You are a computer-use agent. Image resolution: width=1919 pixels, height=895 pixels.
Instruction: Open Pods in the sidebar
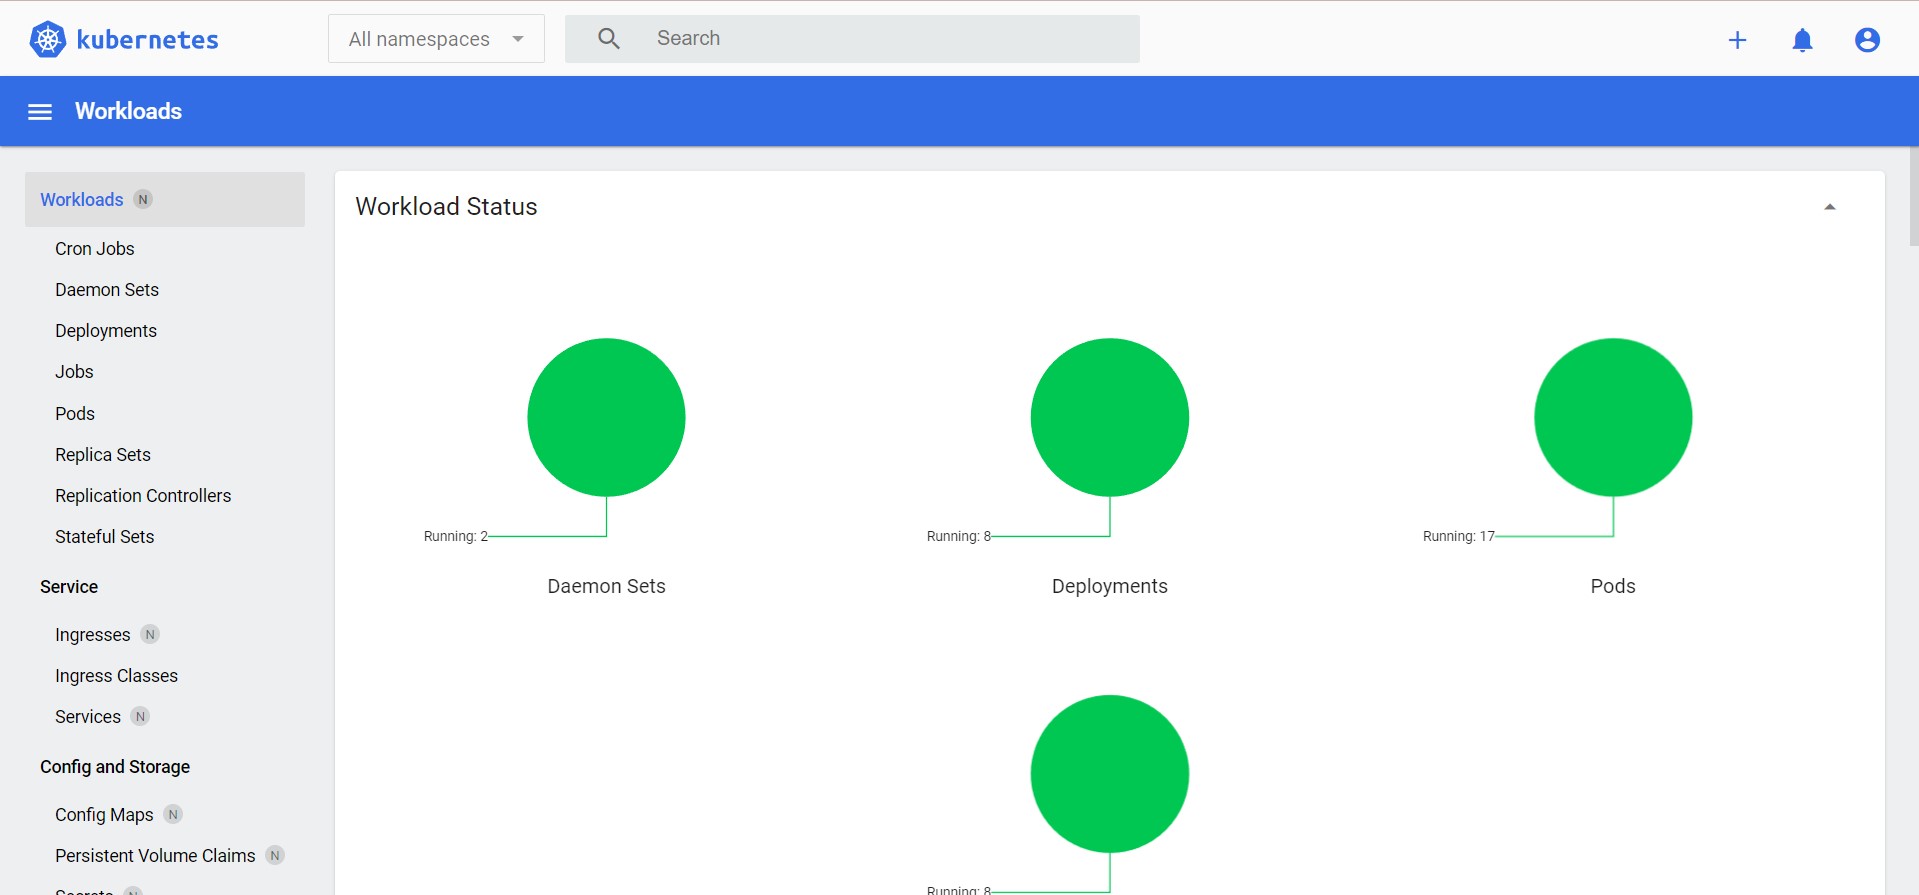point(75,413)
